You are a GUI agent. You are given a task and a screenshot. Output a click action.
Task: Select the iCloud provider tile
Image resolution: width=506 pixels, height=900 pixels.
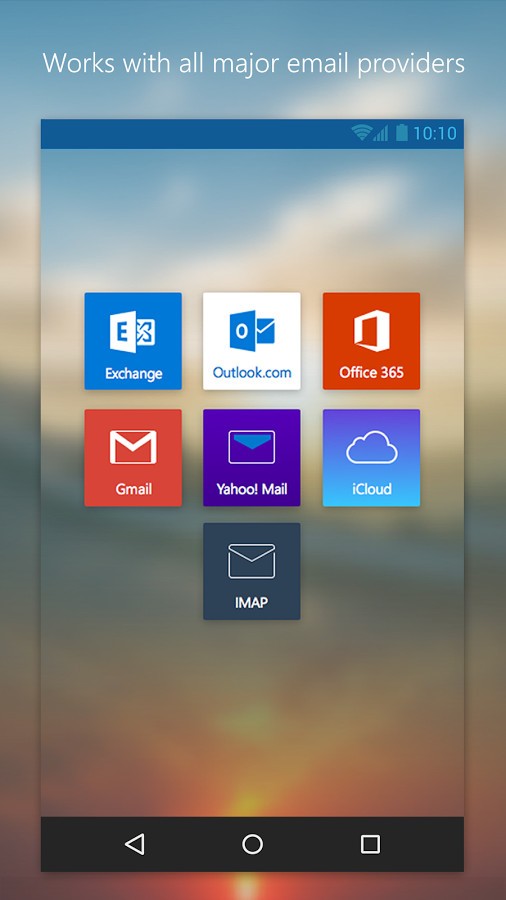pos(371,457)
